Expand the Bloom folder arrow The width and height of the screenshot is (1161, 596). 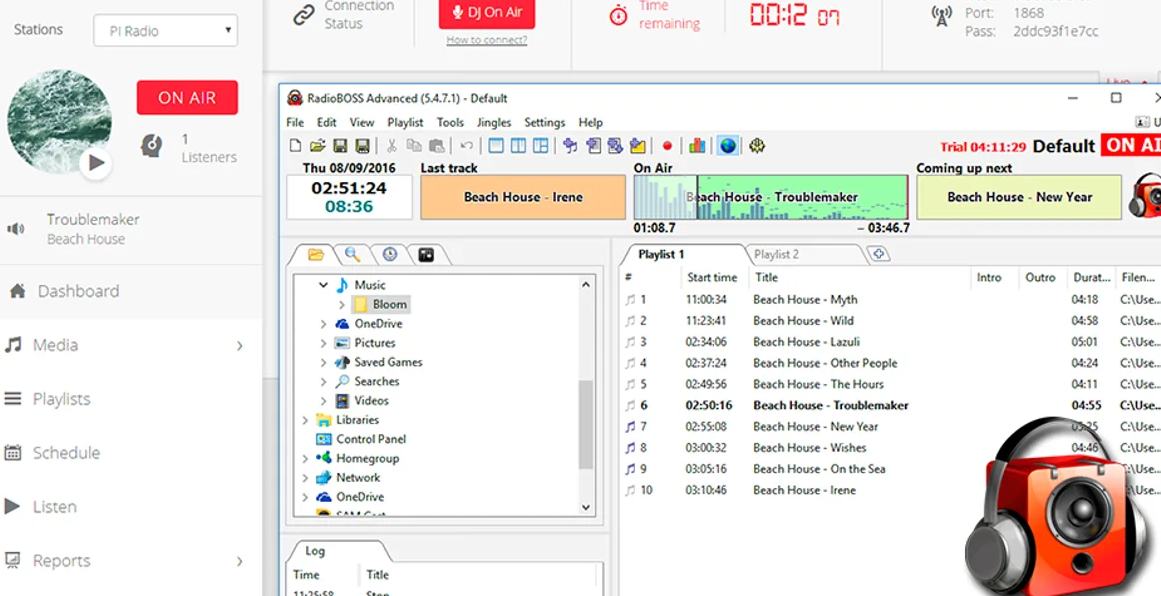pos(341,304)
